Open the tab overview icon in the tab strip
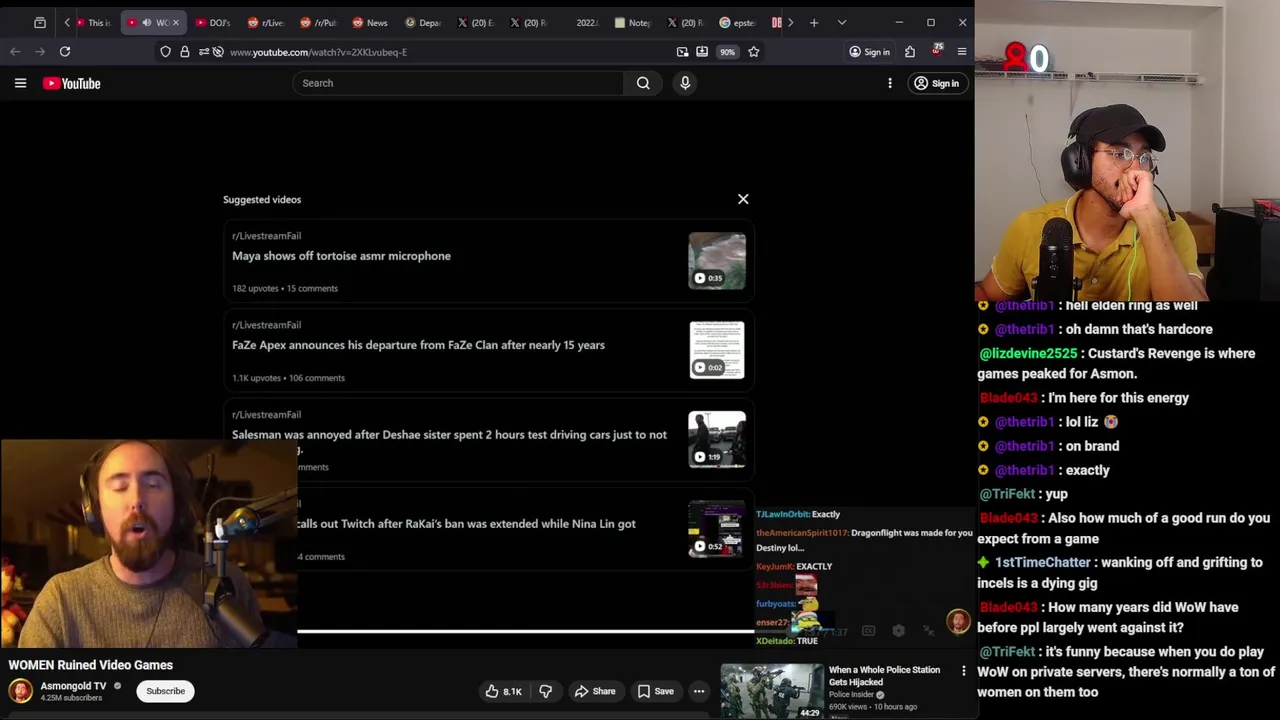This screenshot has height=720, width=1280. 40,22
